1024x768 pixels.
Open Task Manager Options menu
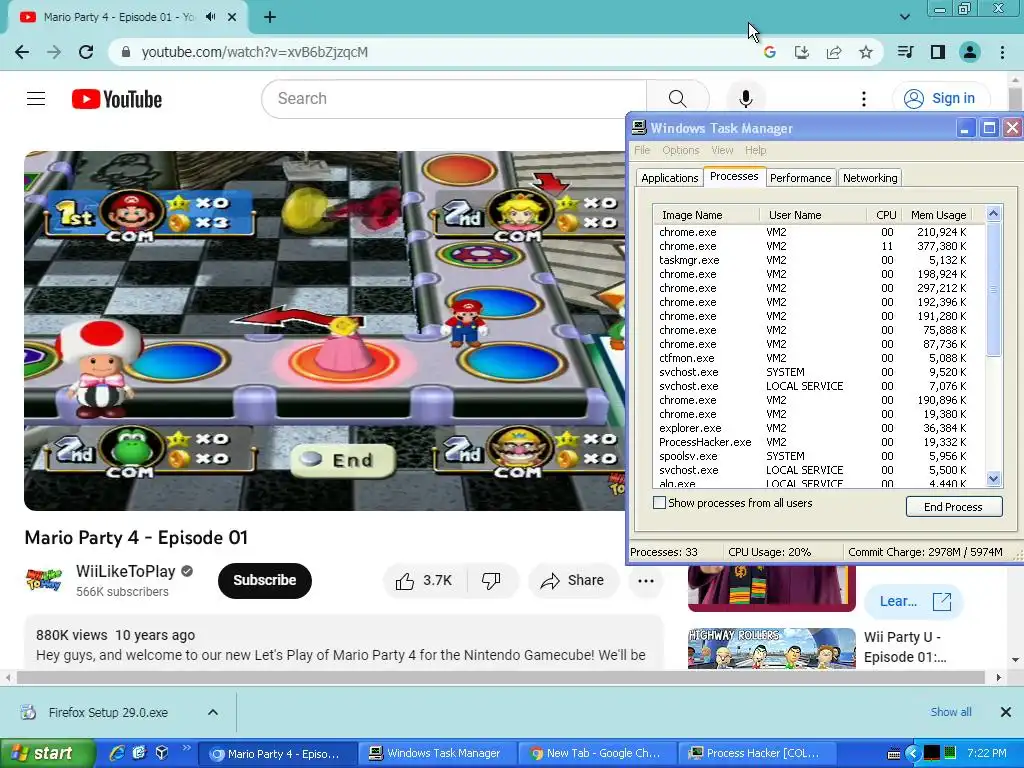click(680, 150)
